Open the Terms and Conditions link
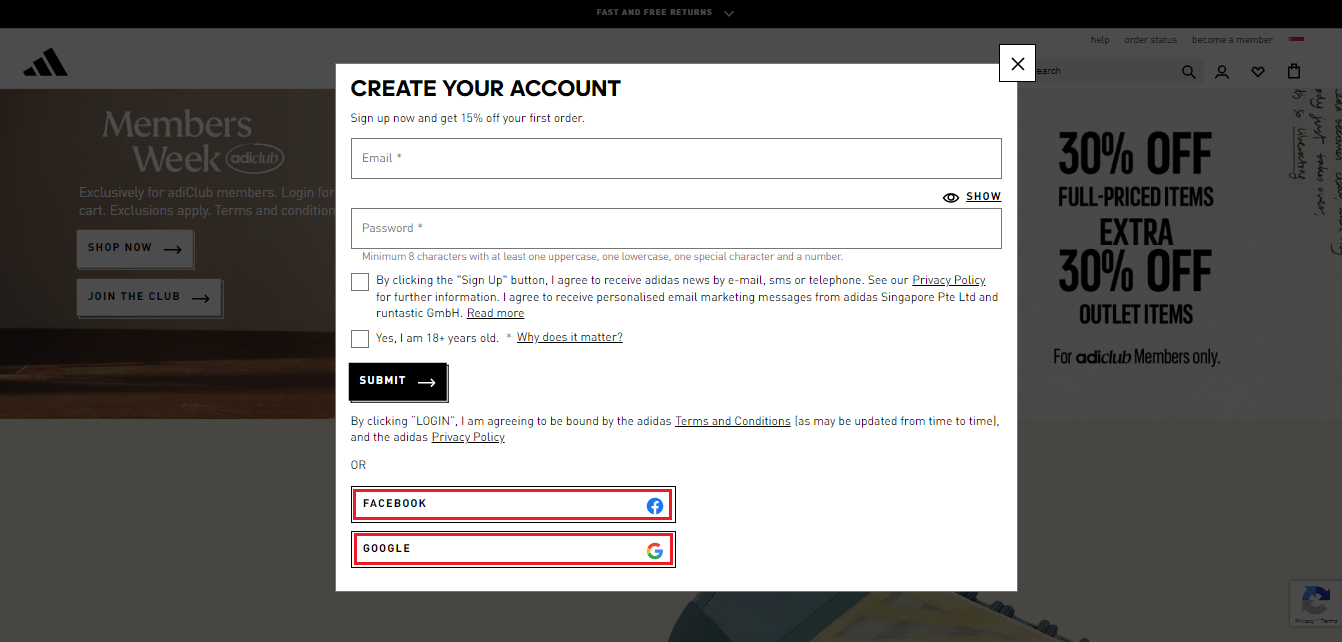 [x=733, y=421]
